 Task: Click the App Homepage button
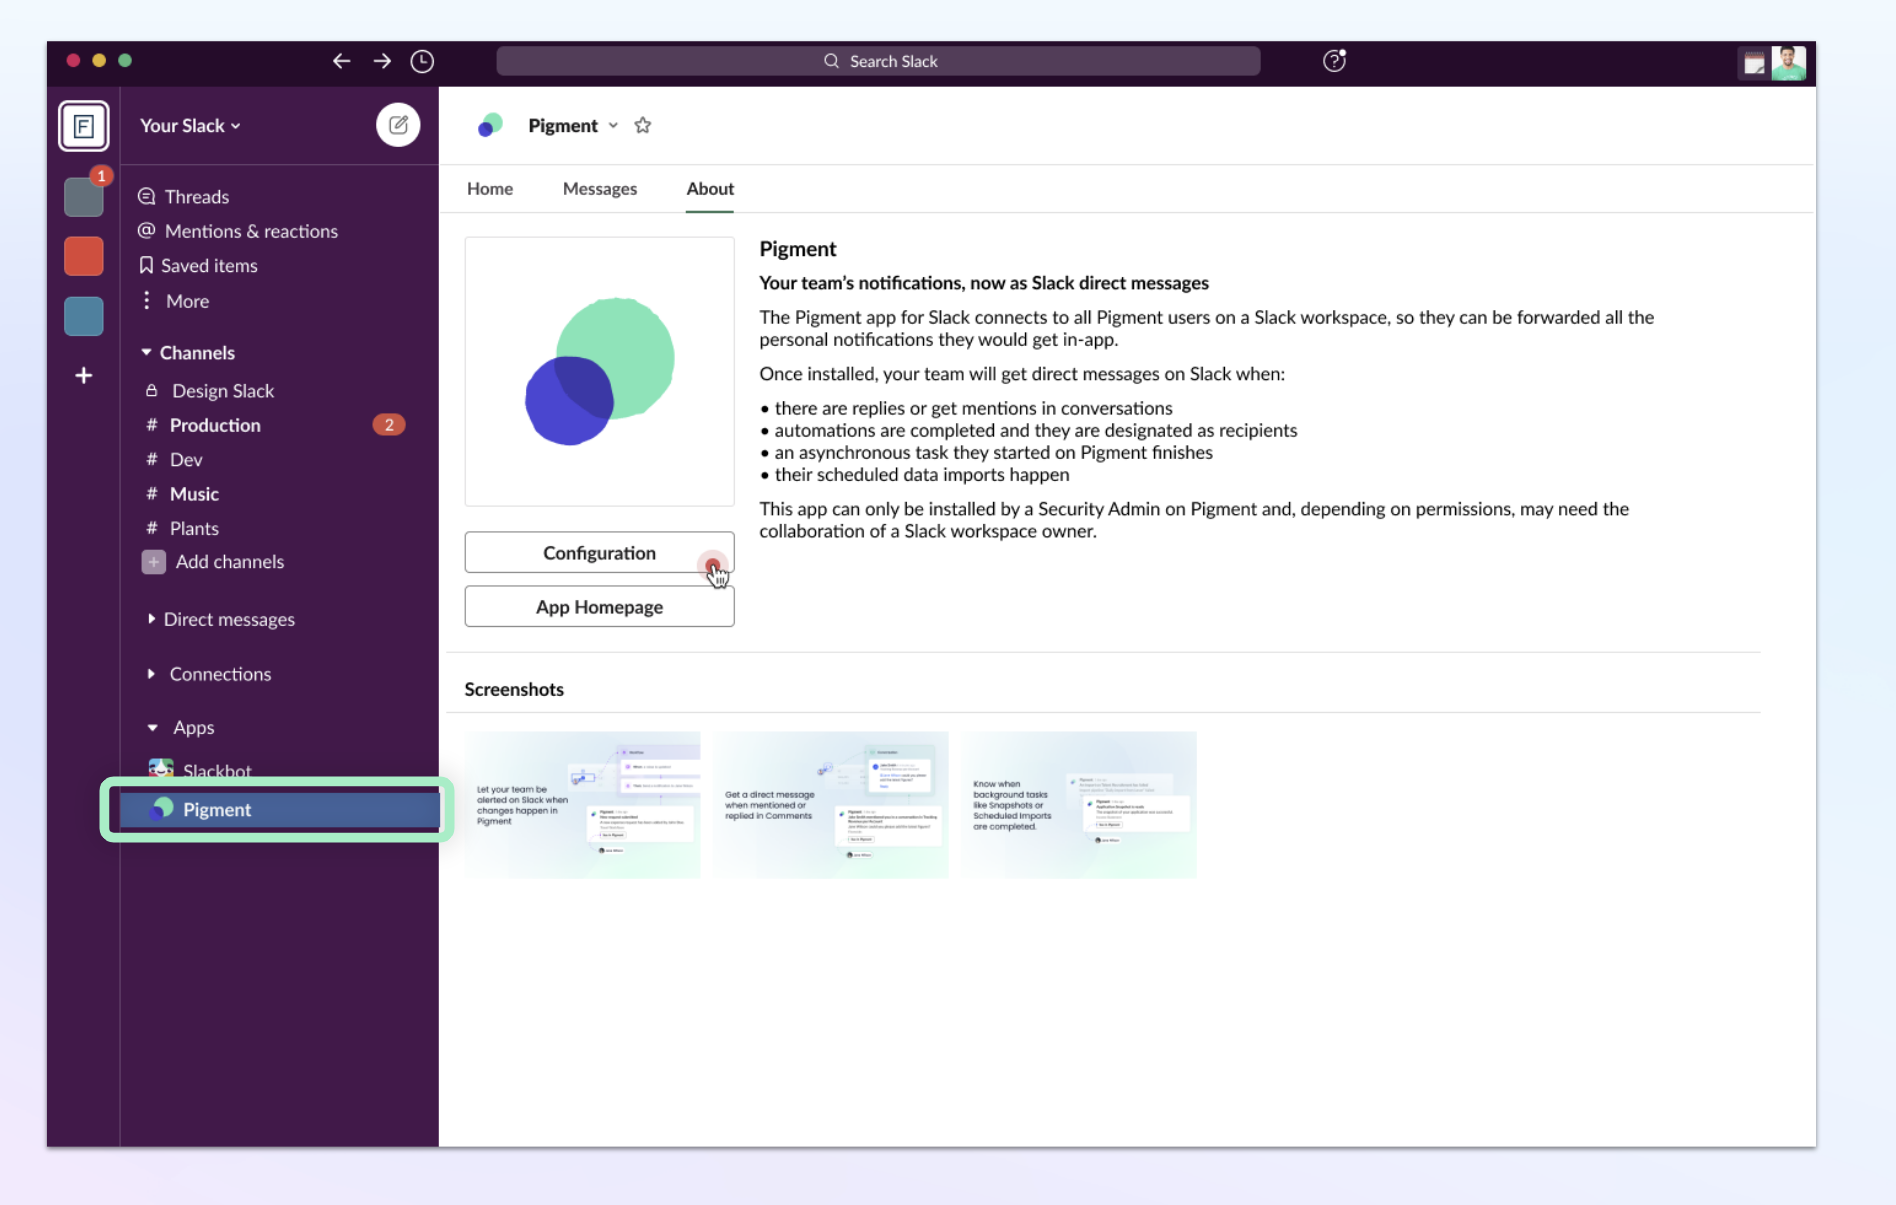[x=599, y=607]
